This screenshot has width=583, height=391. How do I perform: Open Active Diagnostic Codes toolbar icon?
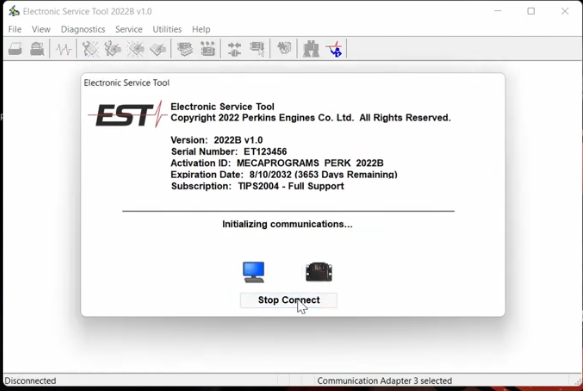tap(90, 49)
